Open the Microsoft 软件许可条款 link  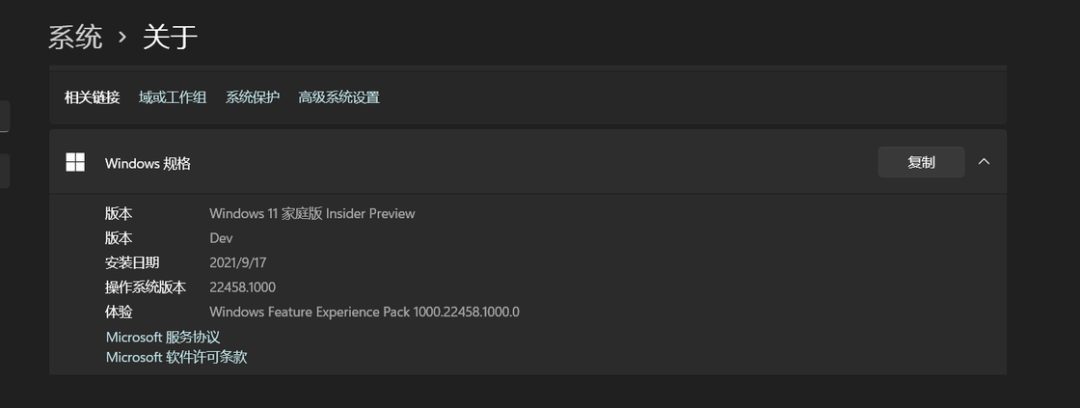tap(176, 357)
